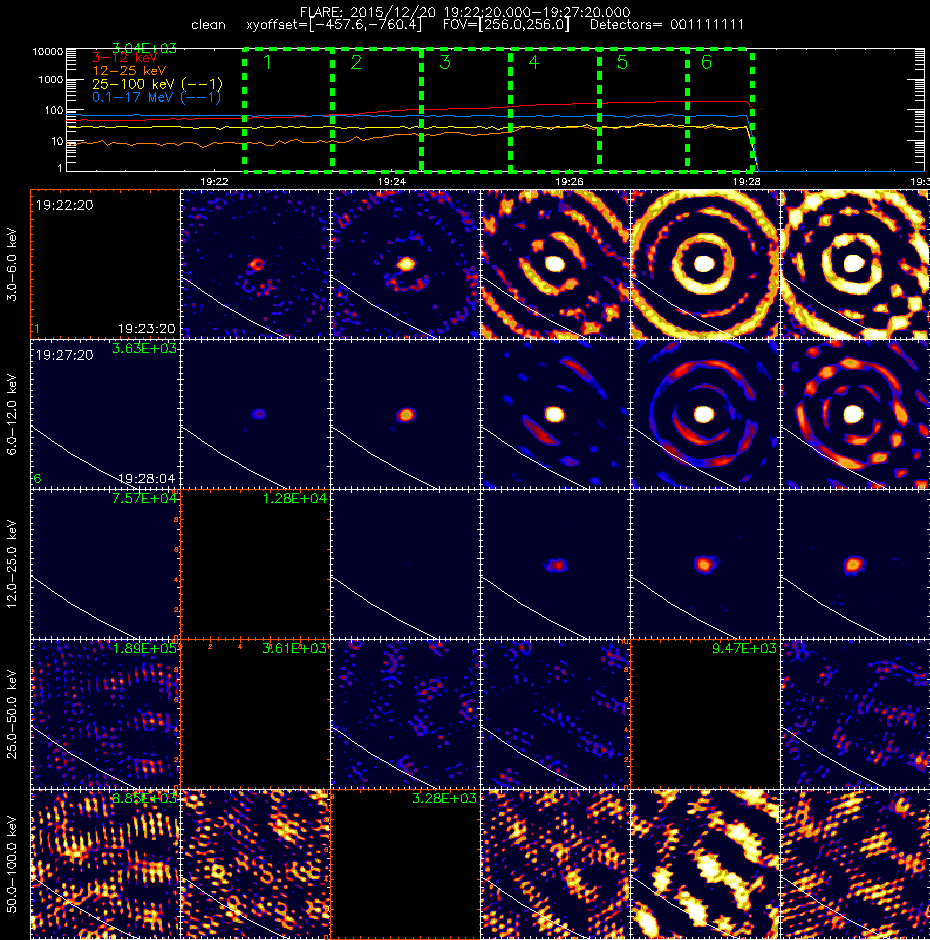Click the 19:22 time axis label
The height and width of the screenshot is (940, 930).
[215, 181]
